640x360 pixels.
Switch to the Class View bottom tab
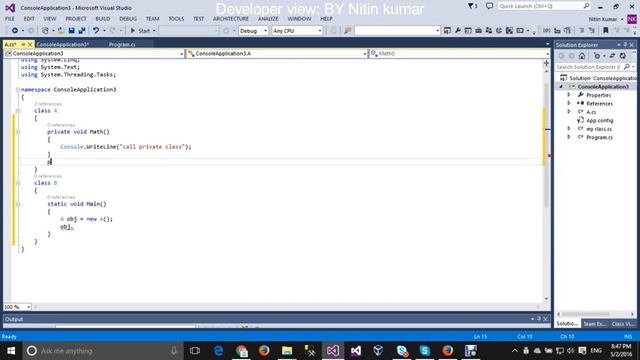pos(622,324)
